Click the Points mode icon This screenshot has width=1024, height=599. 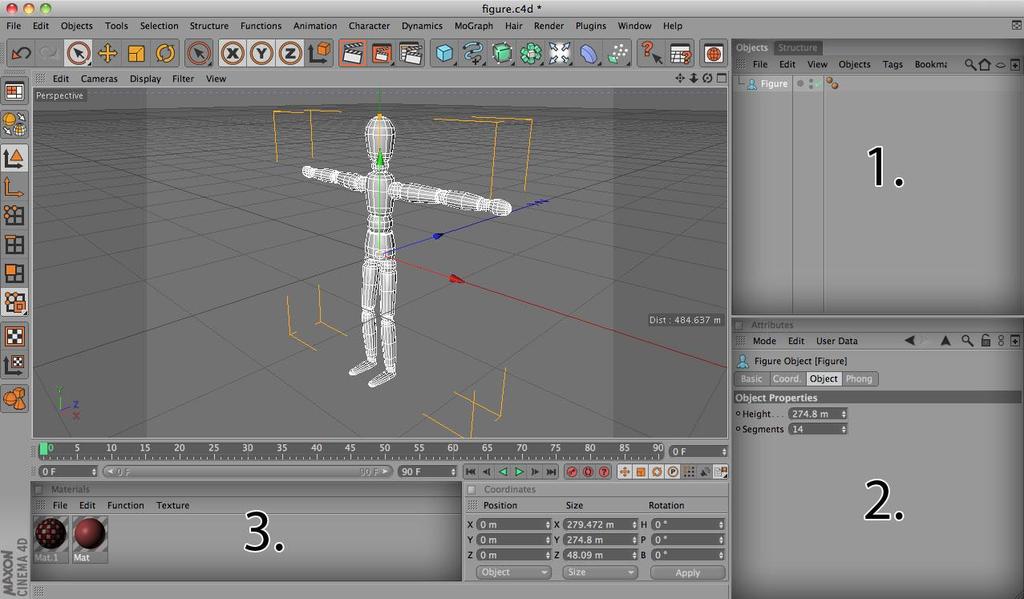click(x=14, y=216)
